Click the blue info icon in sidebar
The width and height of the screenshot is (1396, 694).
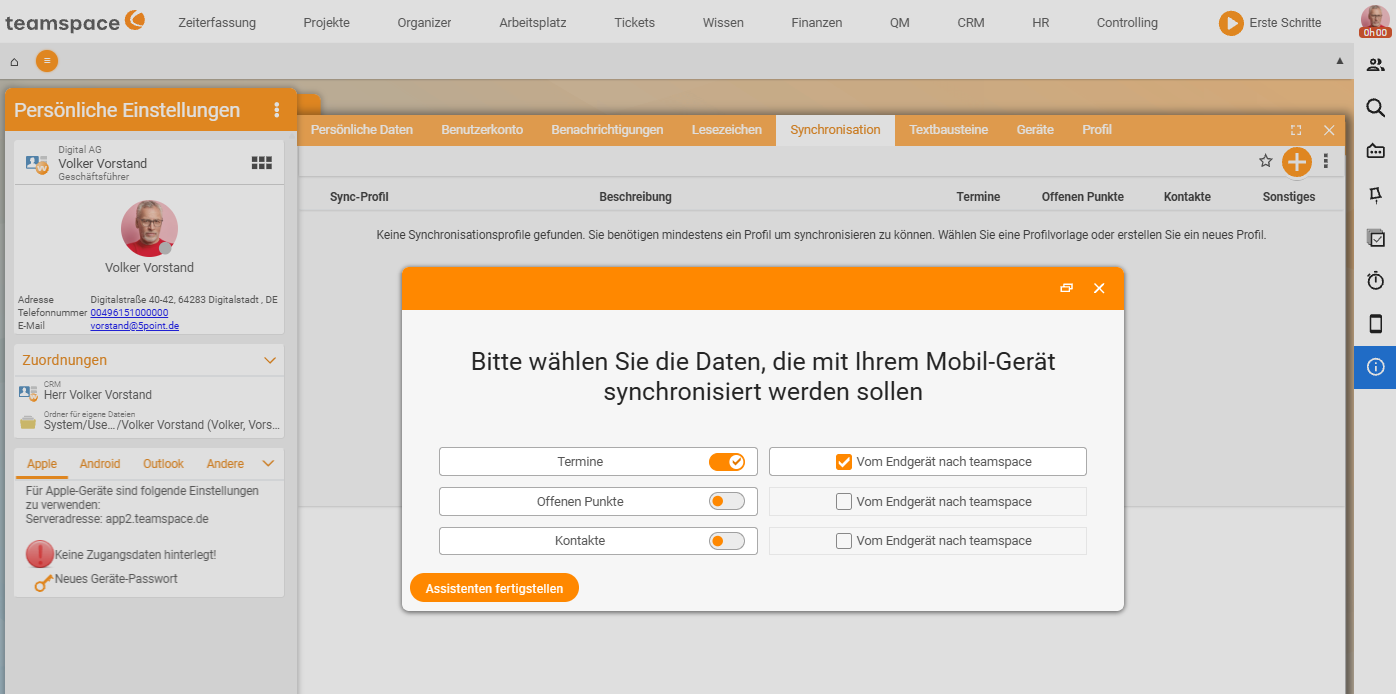tap(1375, 367)
